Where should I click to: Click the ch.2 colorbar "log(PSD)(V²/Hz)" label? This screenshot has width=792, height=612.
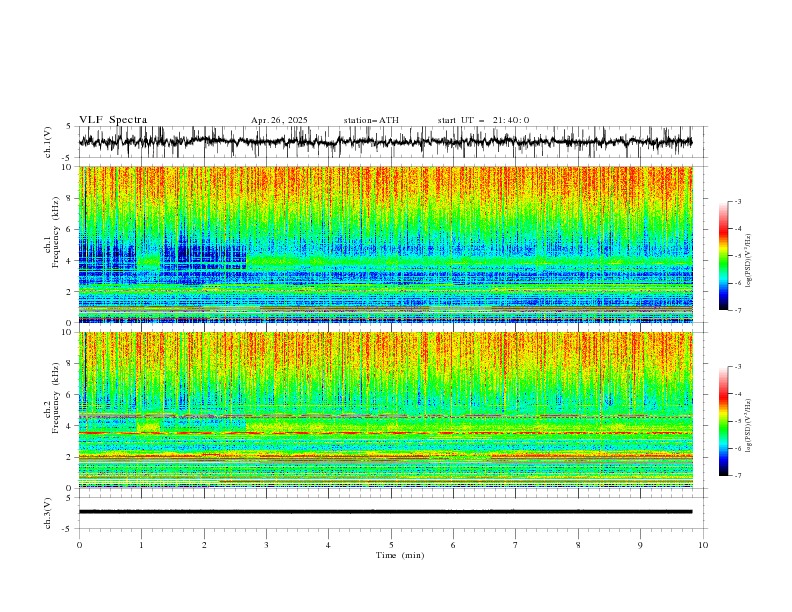click(749, 425)
